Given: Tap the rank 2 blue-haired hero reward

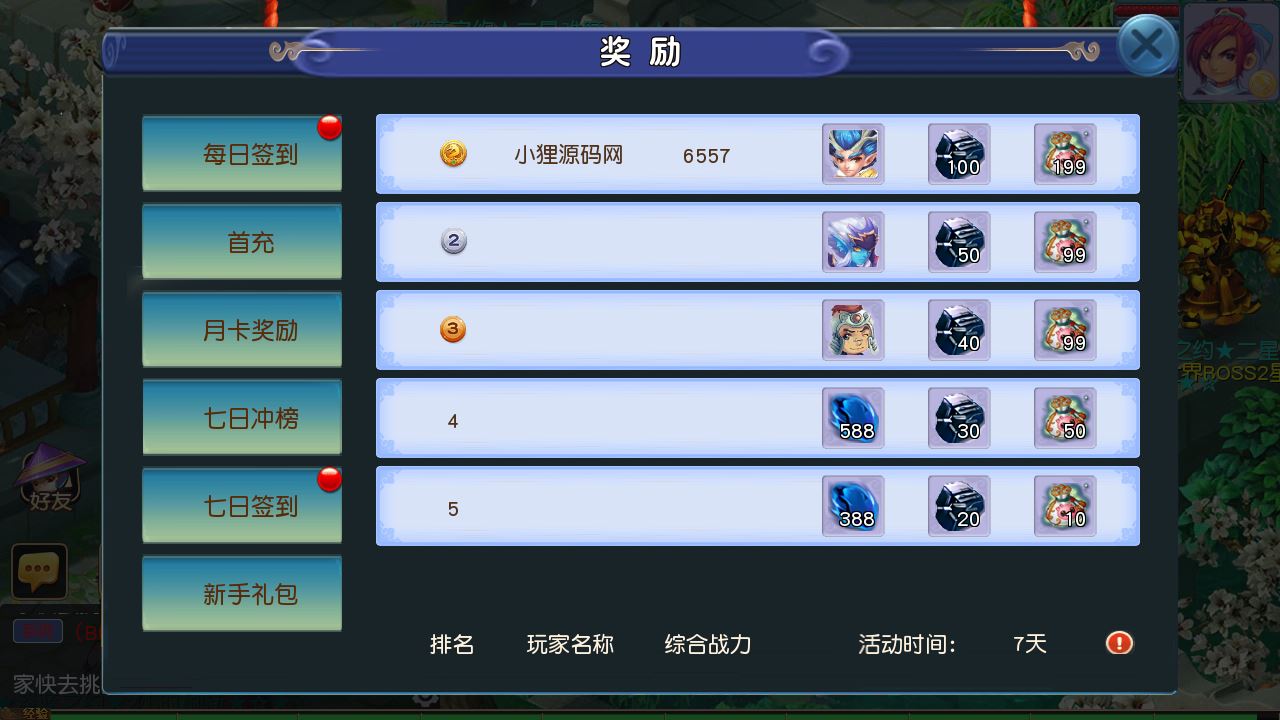Looking at the screenshot, I should pos(853,242).
